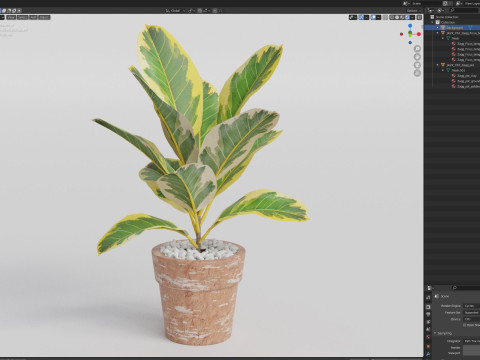Open properties editor type dropdown
480x360 pixels.
point(430,288)
